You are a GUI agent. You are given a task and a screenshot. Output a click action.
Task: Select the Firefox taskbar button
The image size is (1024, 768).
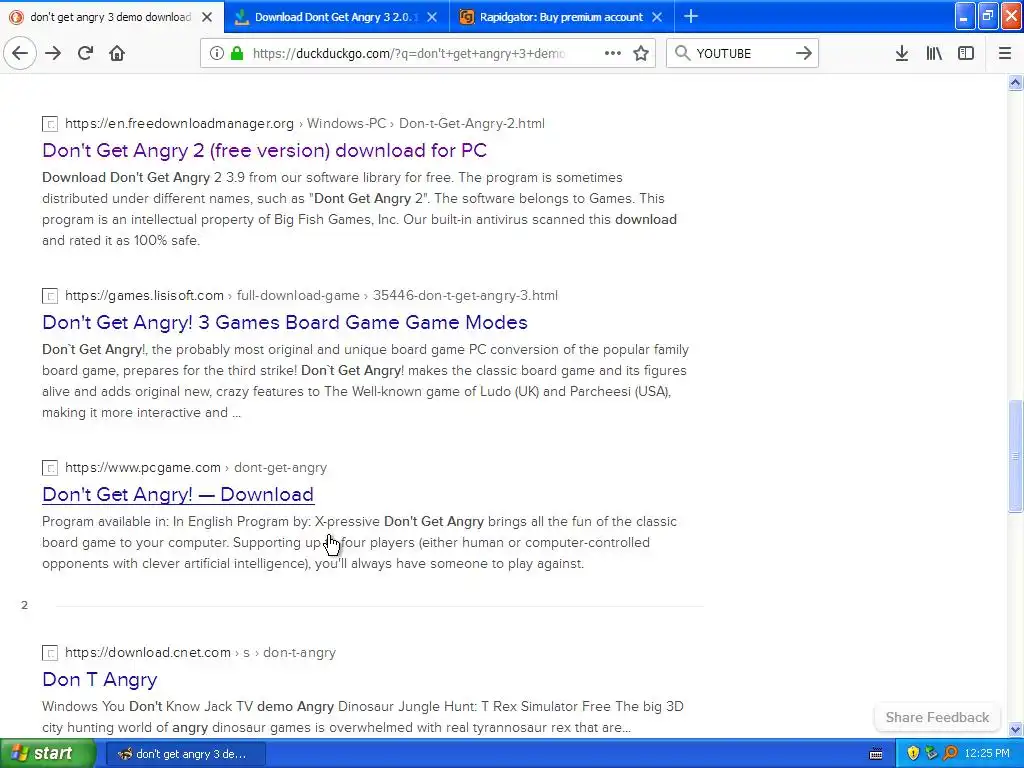[x=185, y=754]
